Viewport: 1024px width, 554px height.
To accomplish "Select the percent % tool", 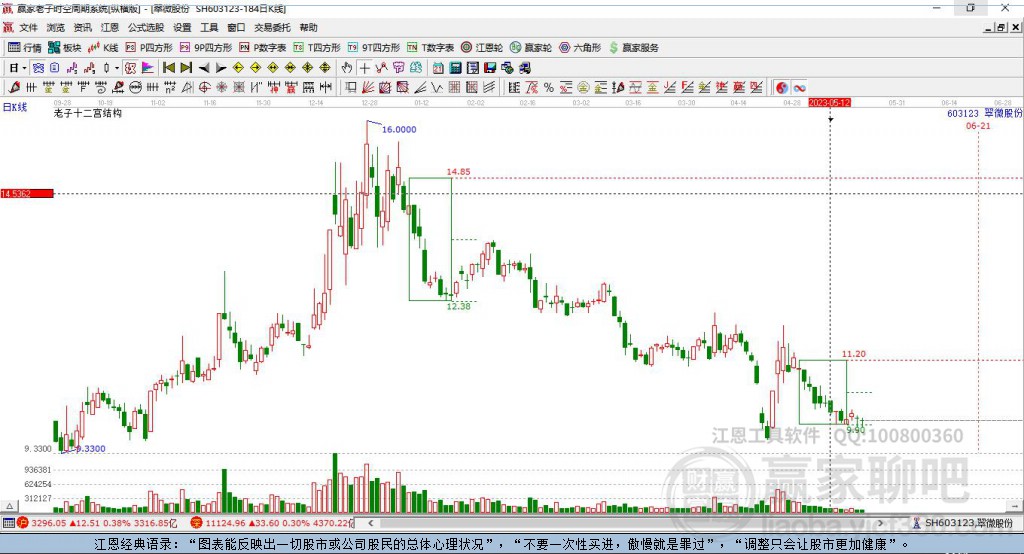I will 549,88.
